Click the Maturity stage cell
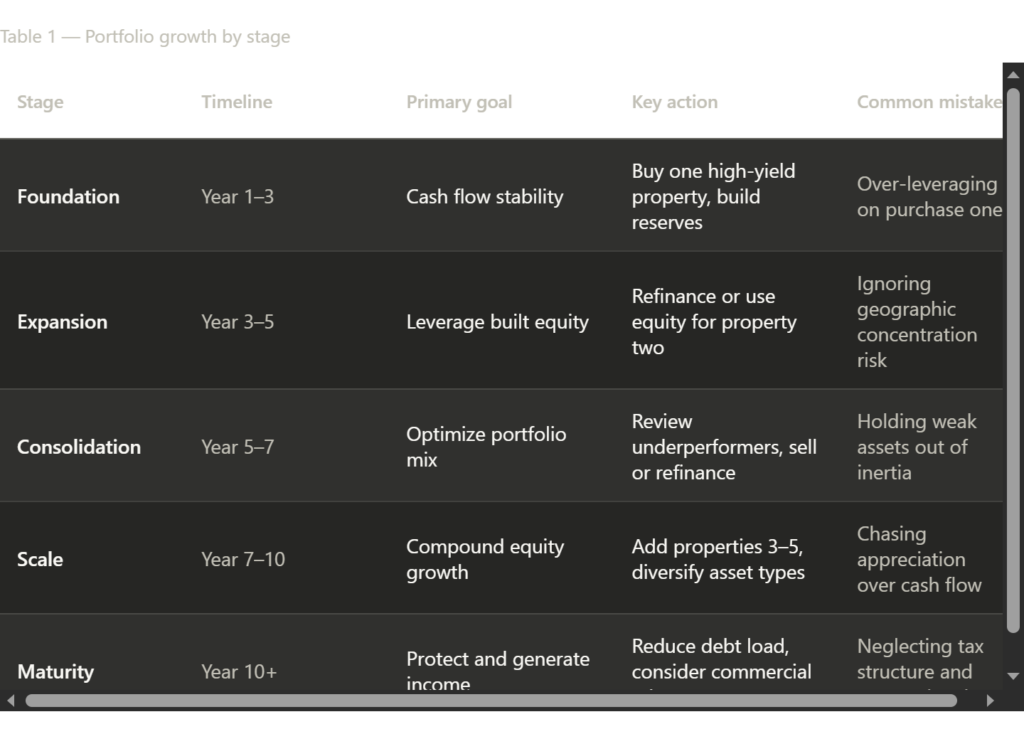 point(55,671)
